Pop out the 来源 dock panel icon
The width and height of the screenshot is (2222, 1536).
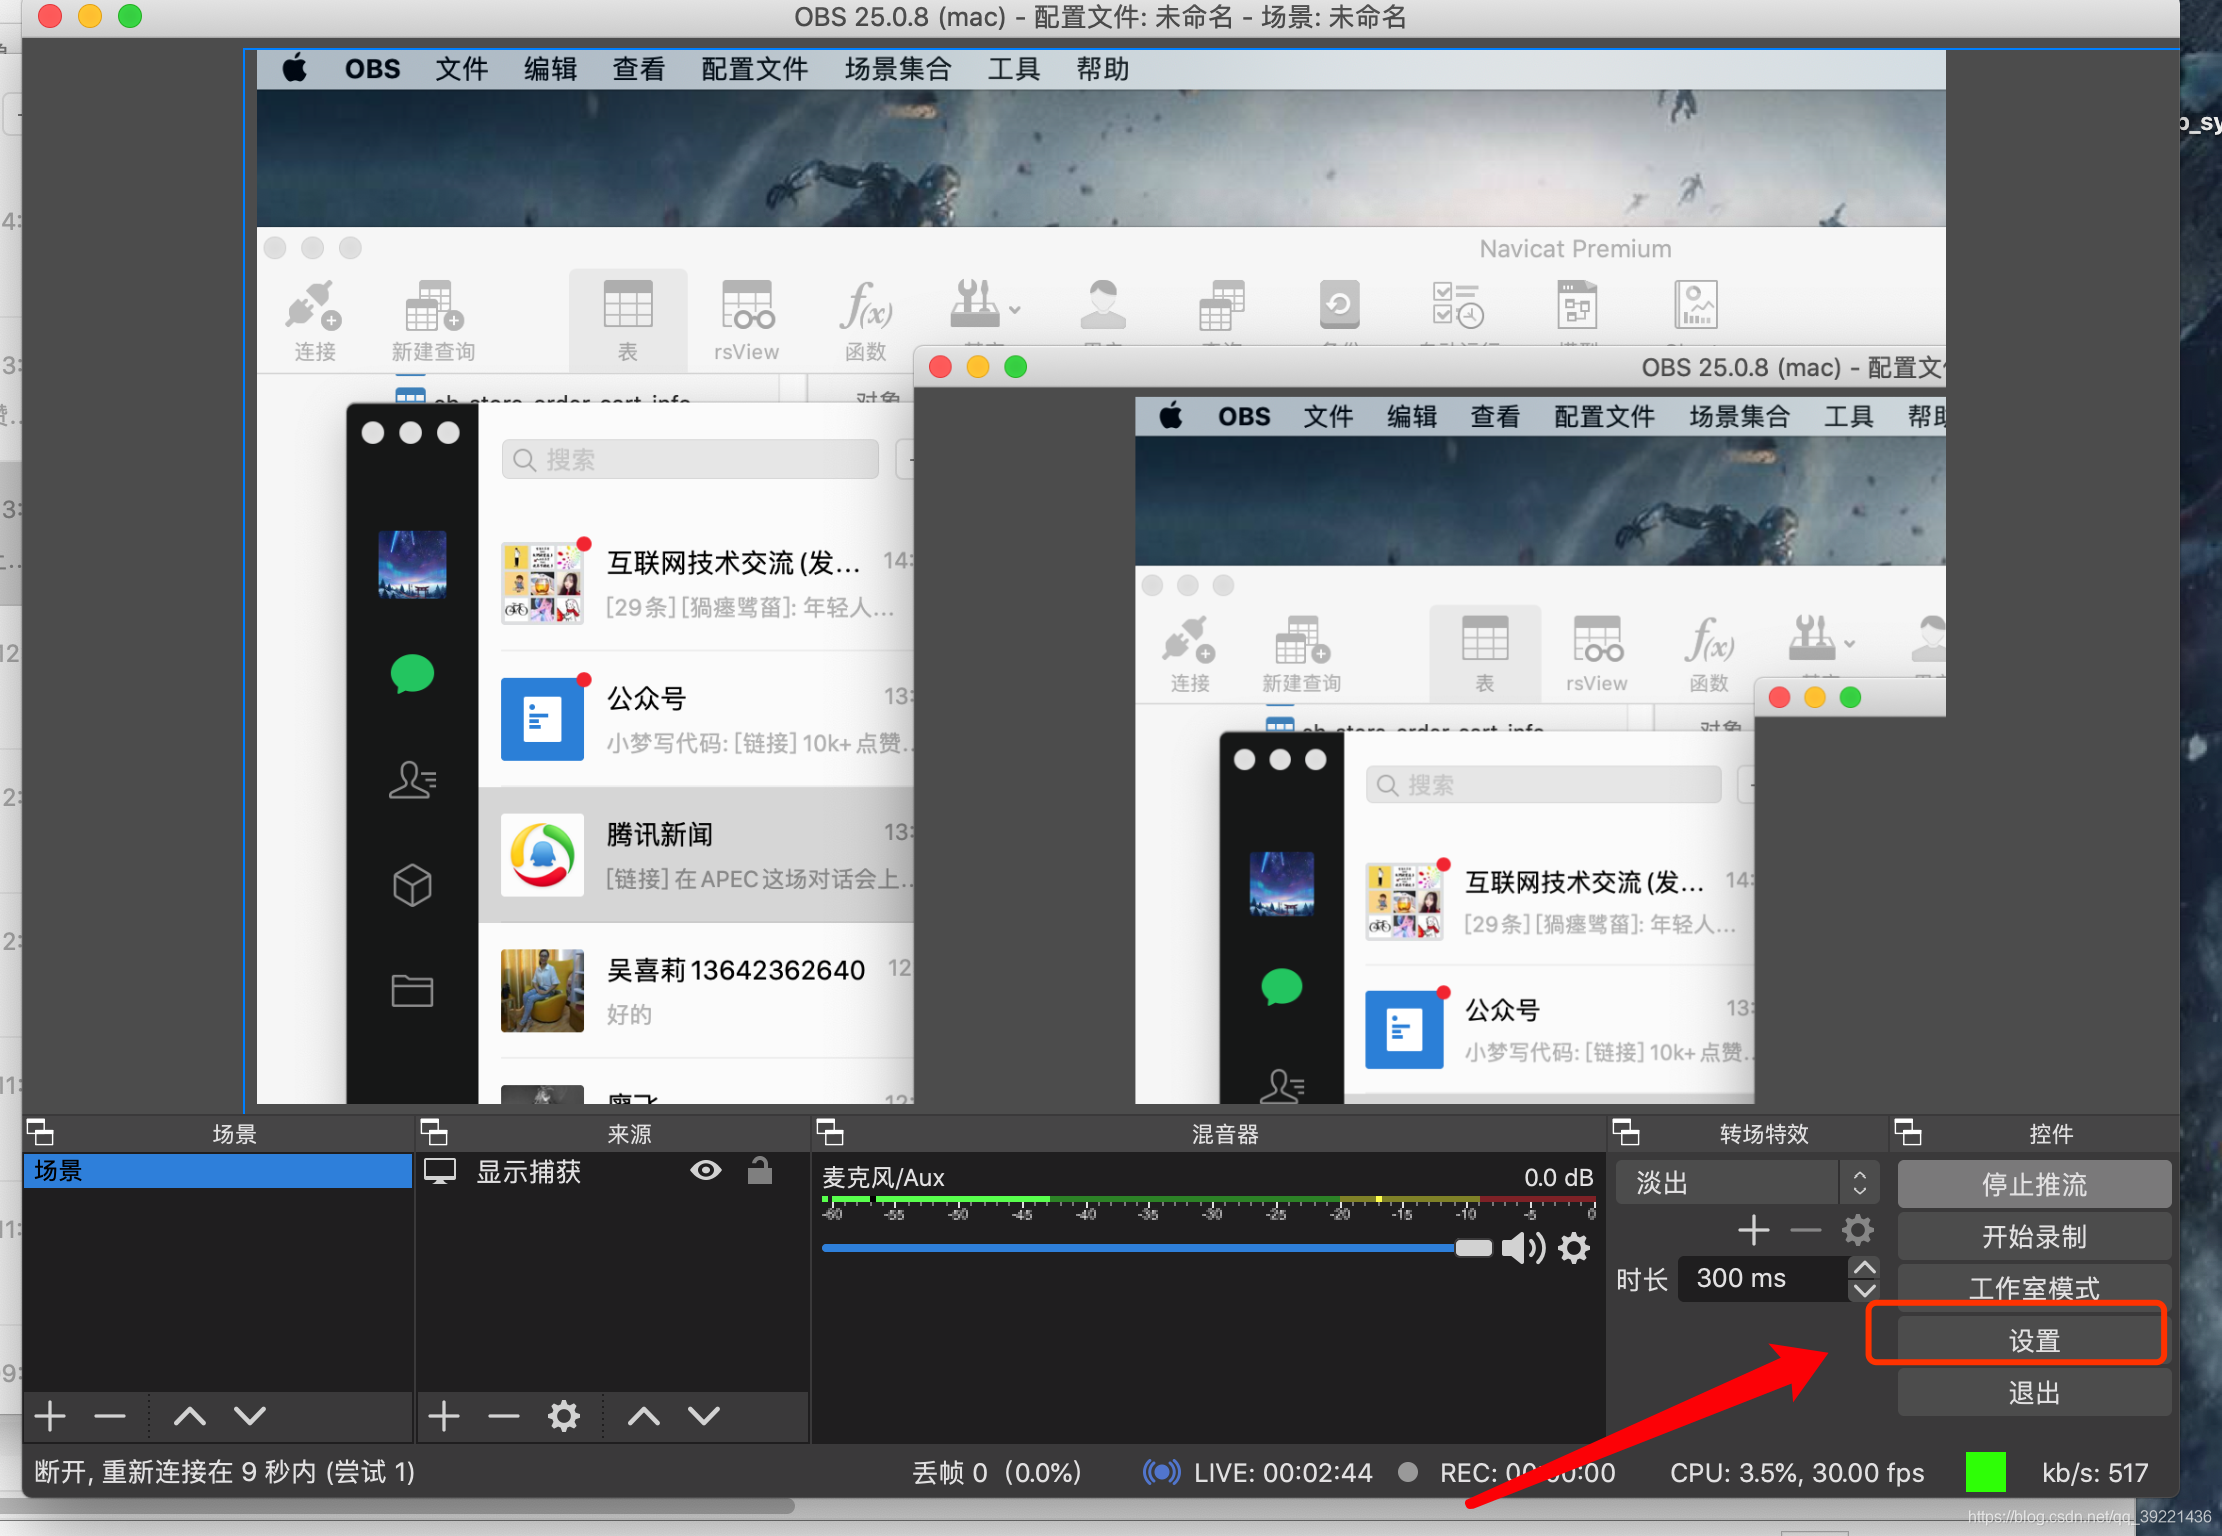pos(434,1132)
